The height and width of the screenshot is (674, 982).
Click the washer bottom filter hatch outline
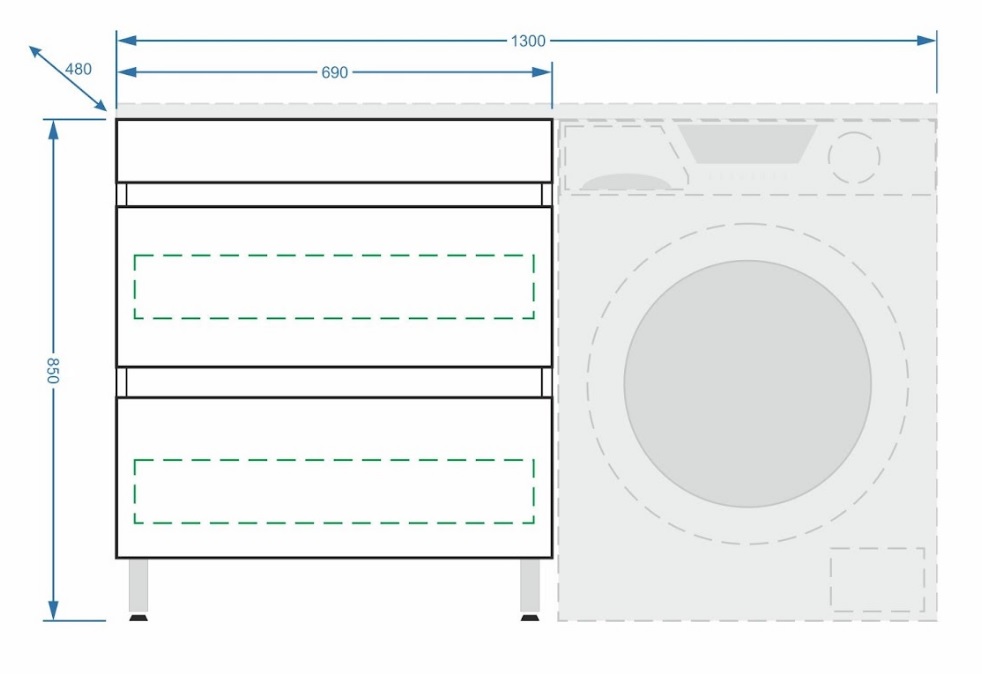click(x=877, y=580)
